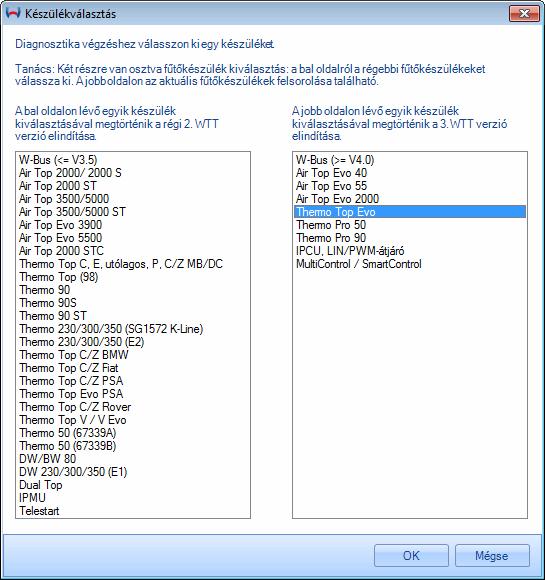This screenshot has height=580, width=545.
Task: Select highlighted Thermo Top Evo entry
Action: 410,212
